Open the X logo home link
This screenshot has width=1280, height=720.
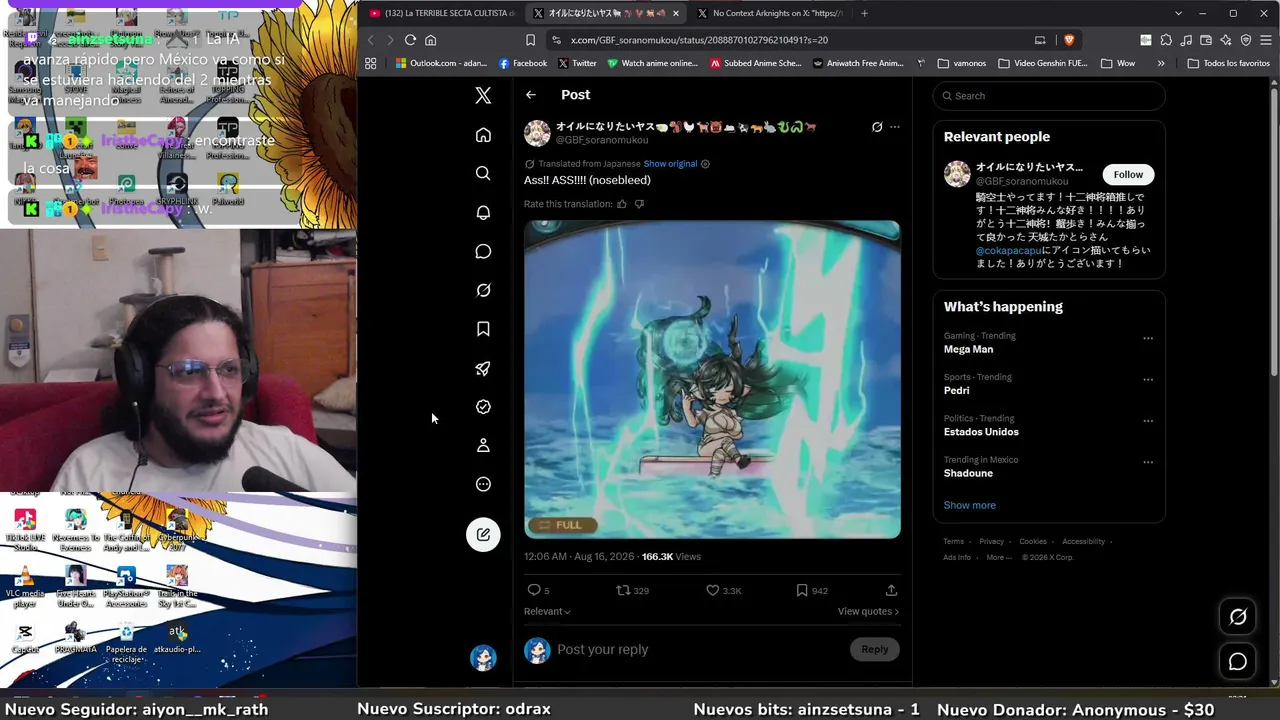pos(483,96)
